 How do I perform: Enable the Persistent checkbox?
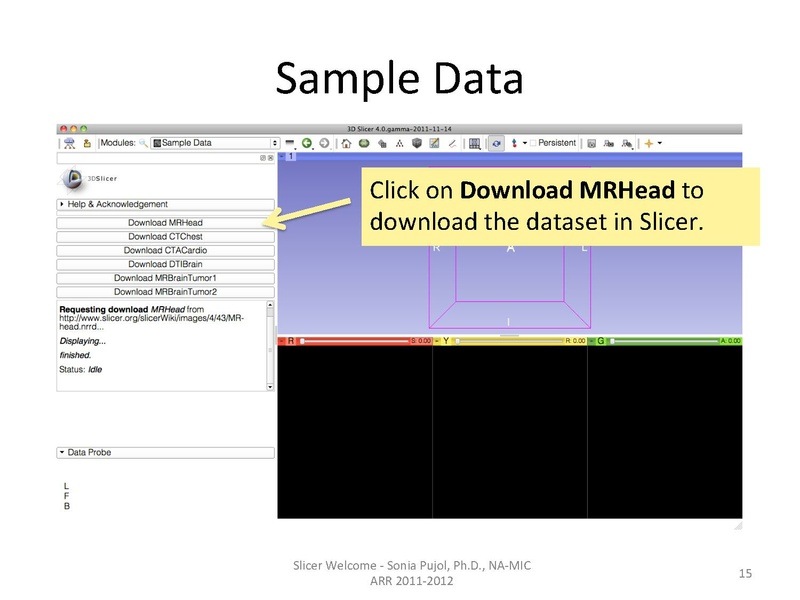click(532, 143)
